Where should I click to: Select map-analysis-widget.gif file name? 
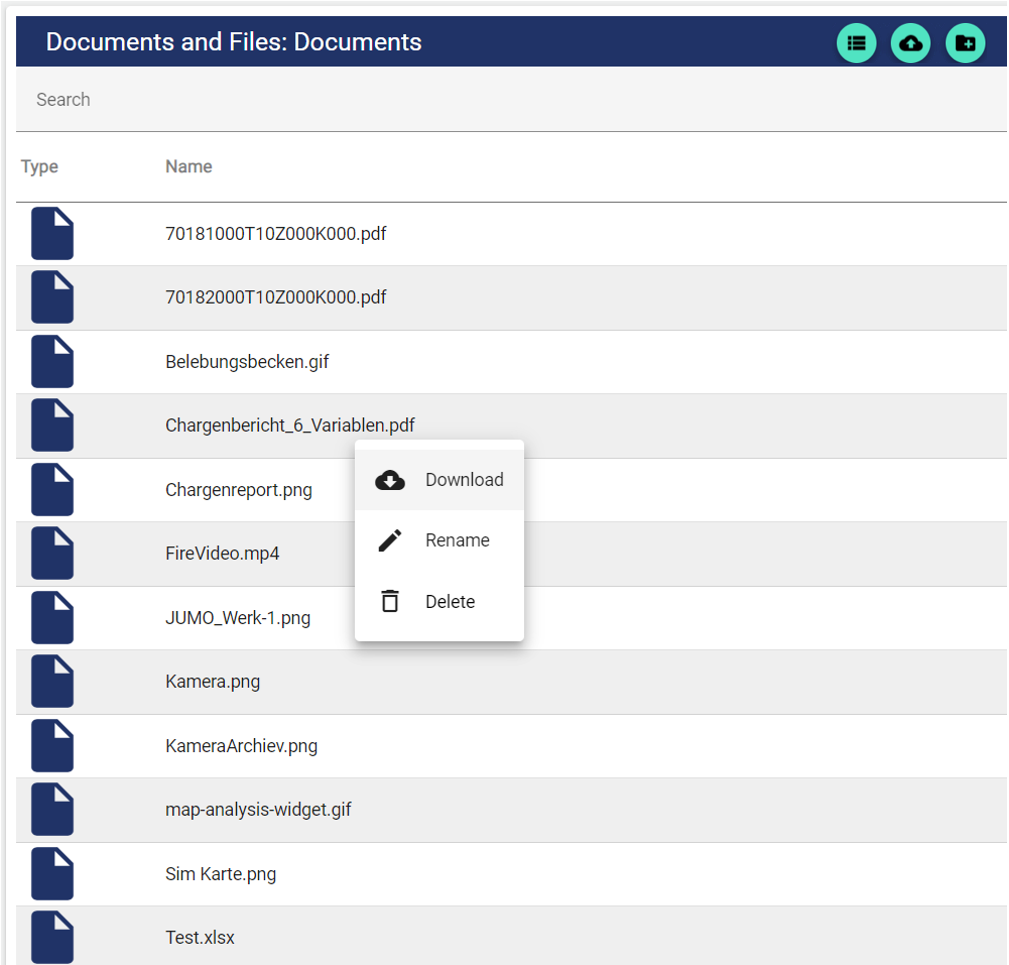(x=258, y=810)
